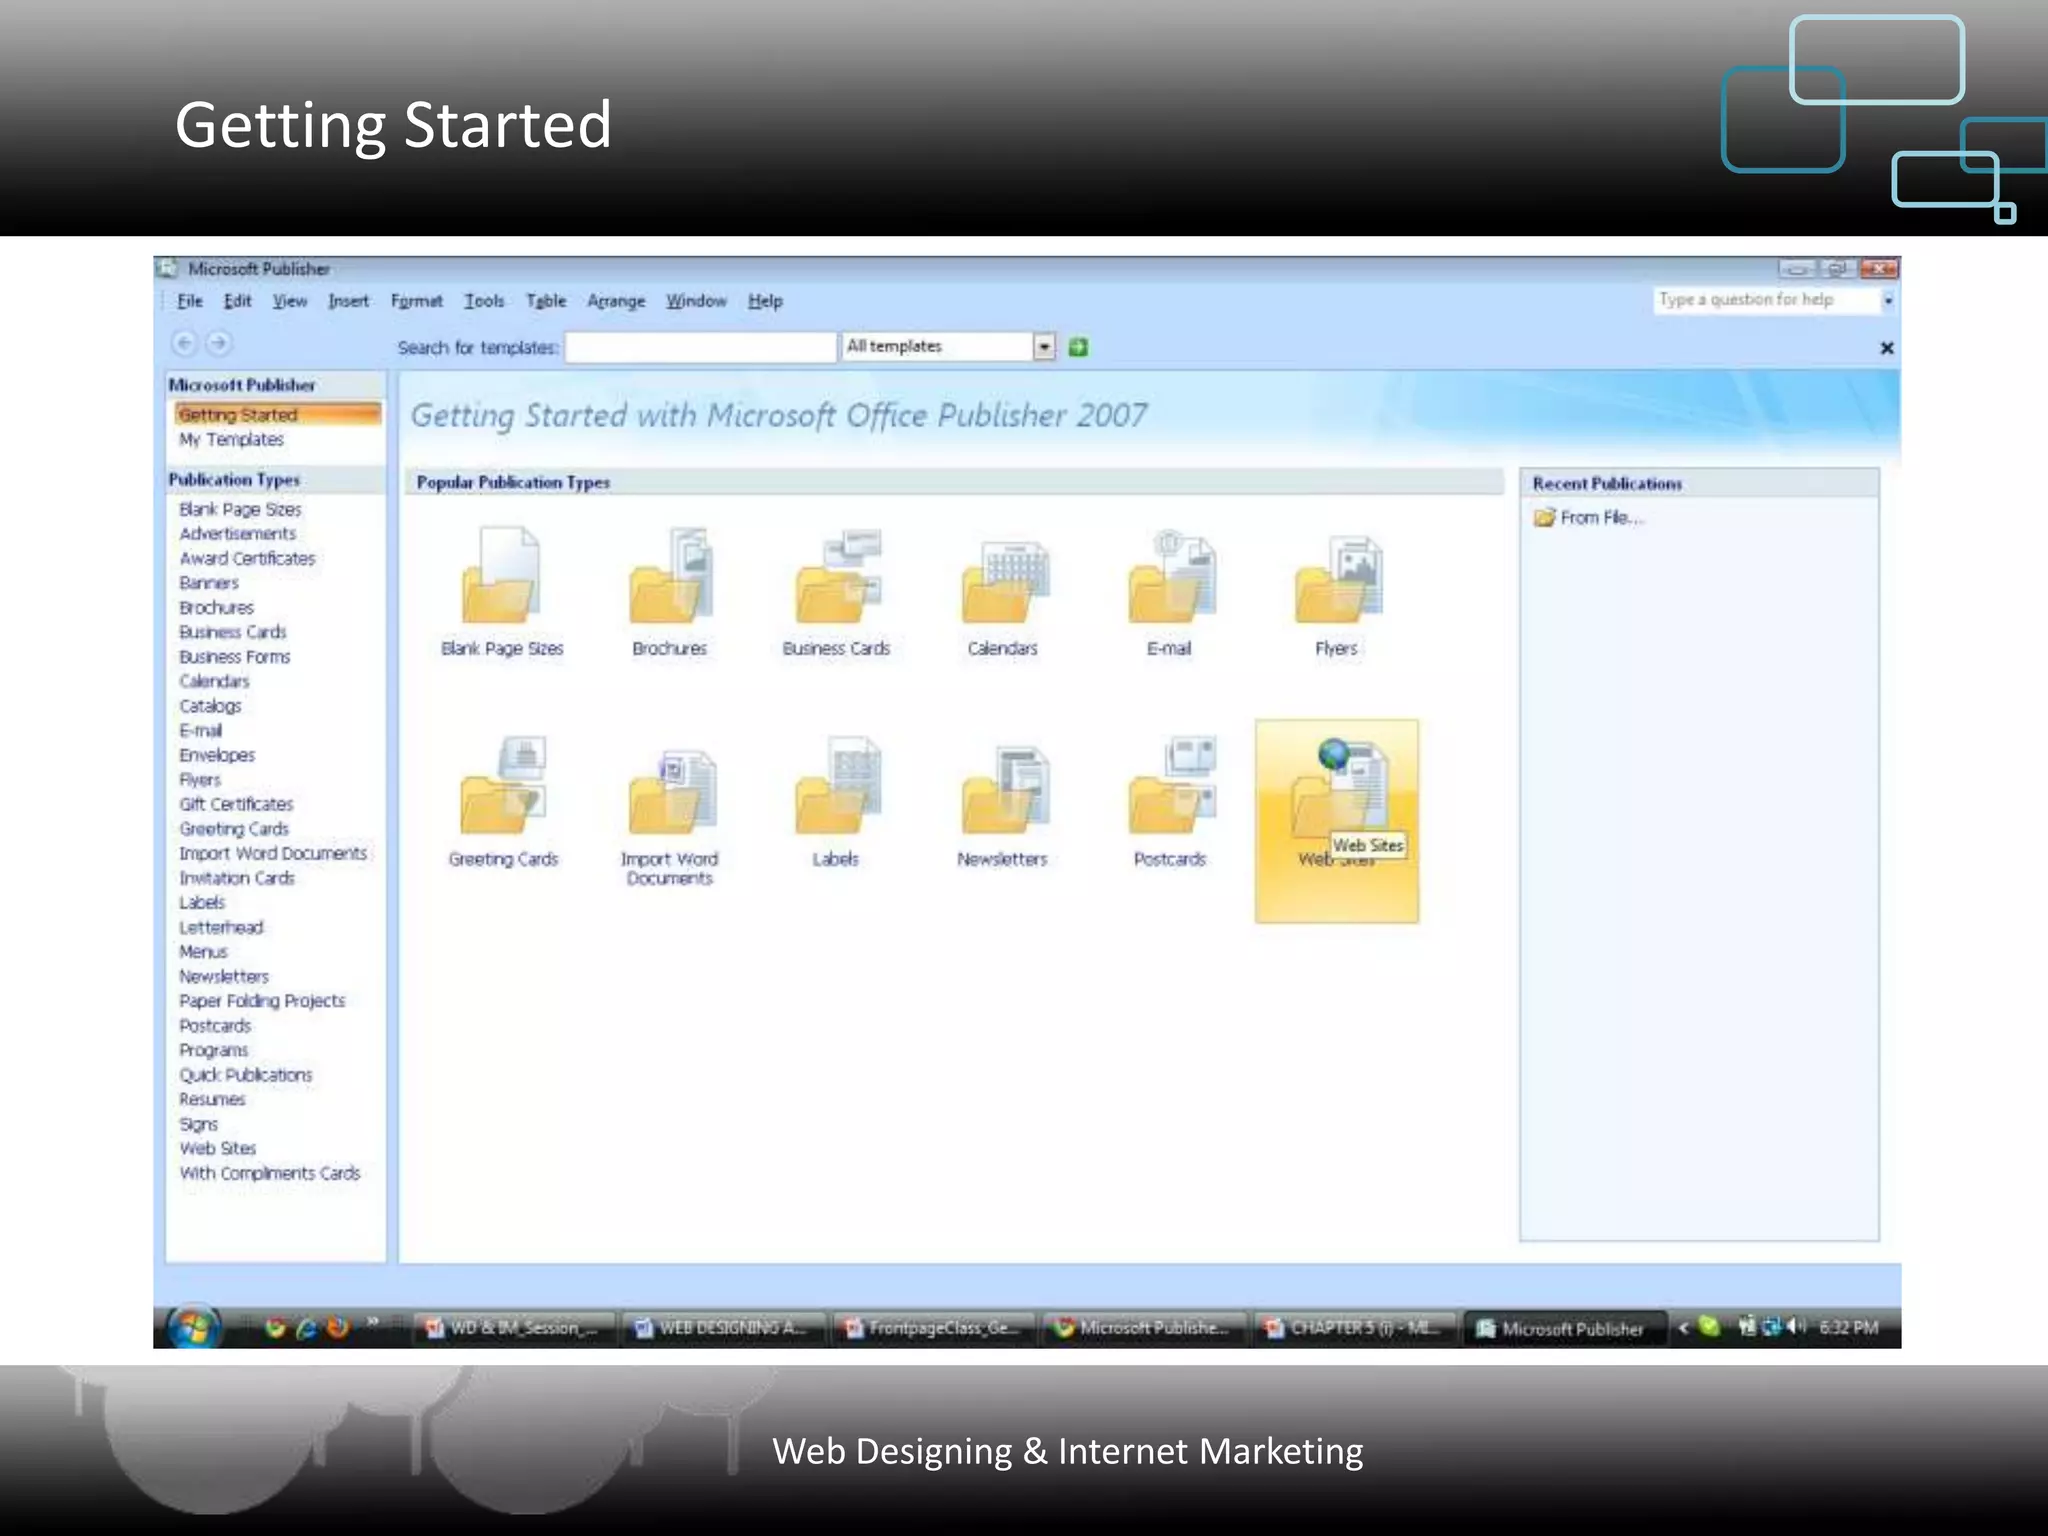
Task: Click the green search Go arrow
Action: [x=1078, y=347]
